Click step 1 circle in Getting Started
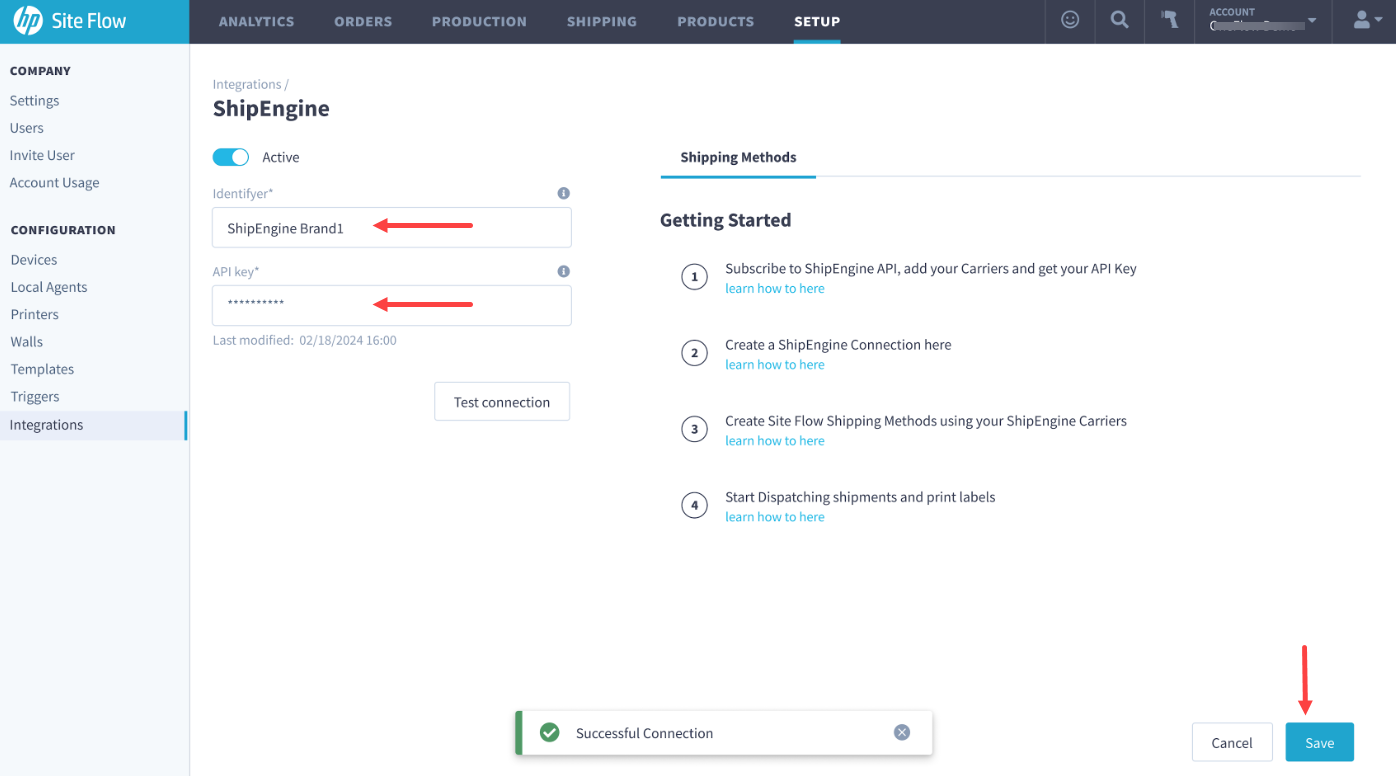The width and height of the screenshot is (1396, 776). [x=695, y=277]
